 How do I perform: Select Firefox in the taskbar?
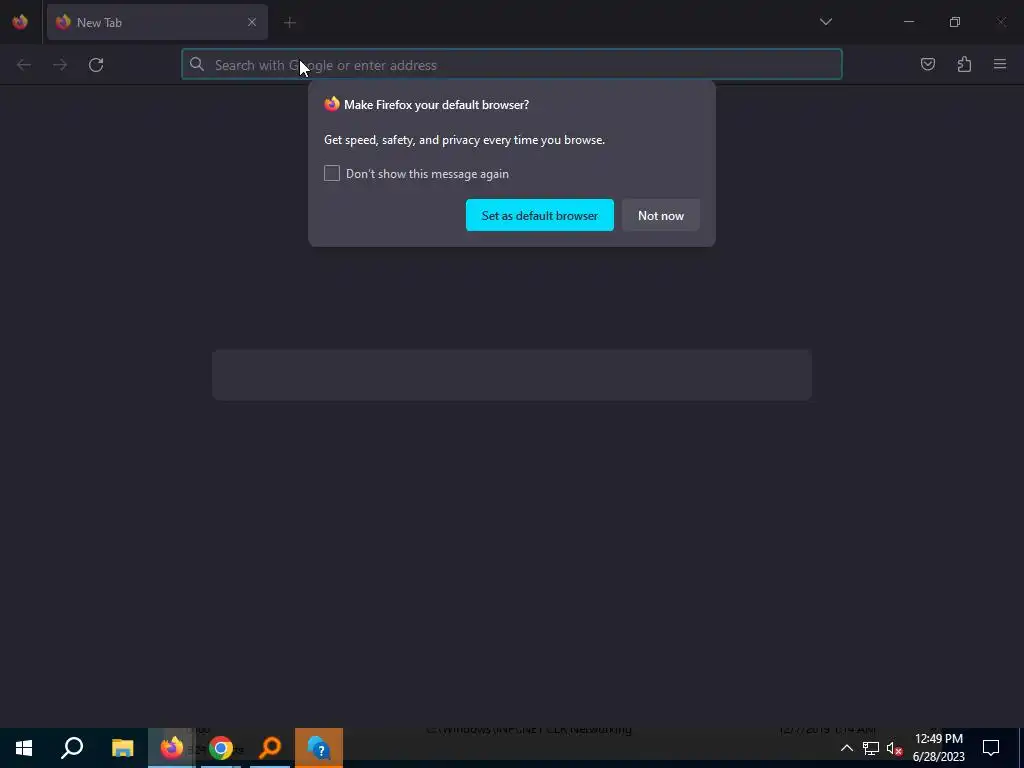(x=172, y=748)
